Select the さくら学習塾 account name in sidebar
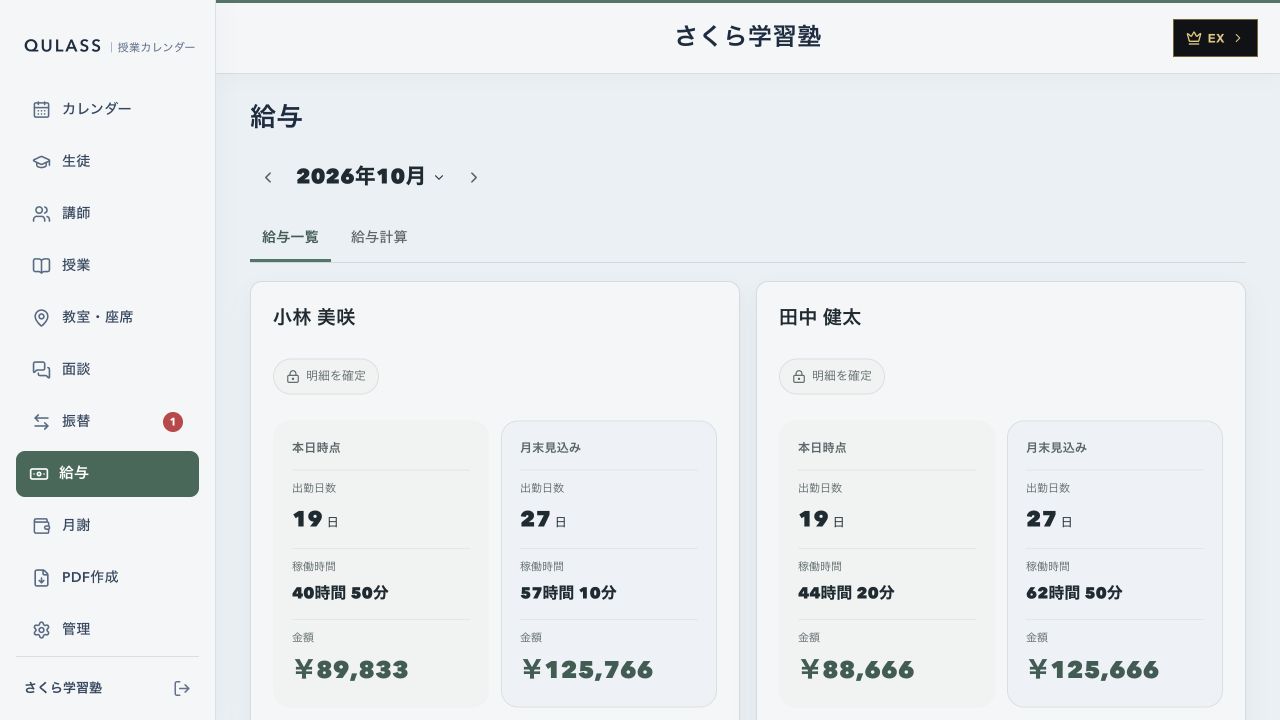This screenshot has height=720, width=1280. coord(63,688)
